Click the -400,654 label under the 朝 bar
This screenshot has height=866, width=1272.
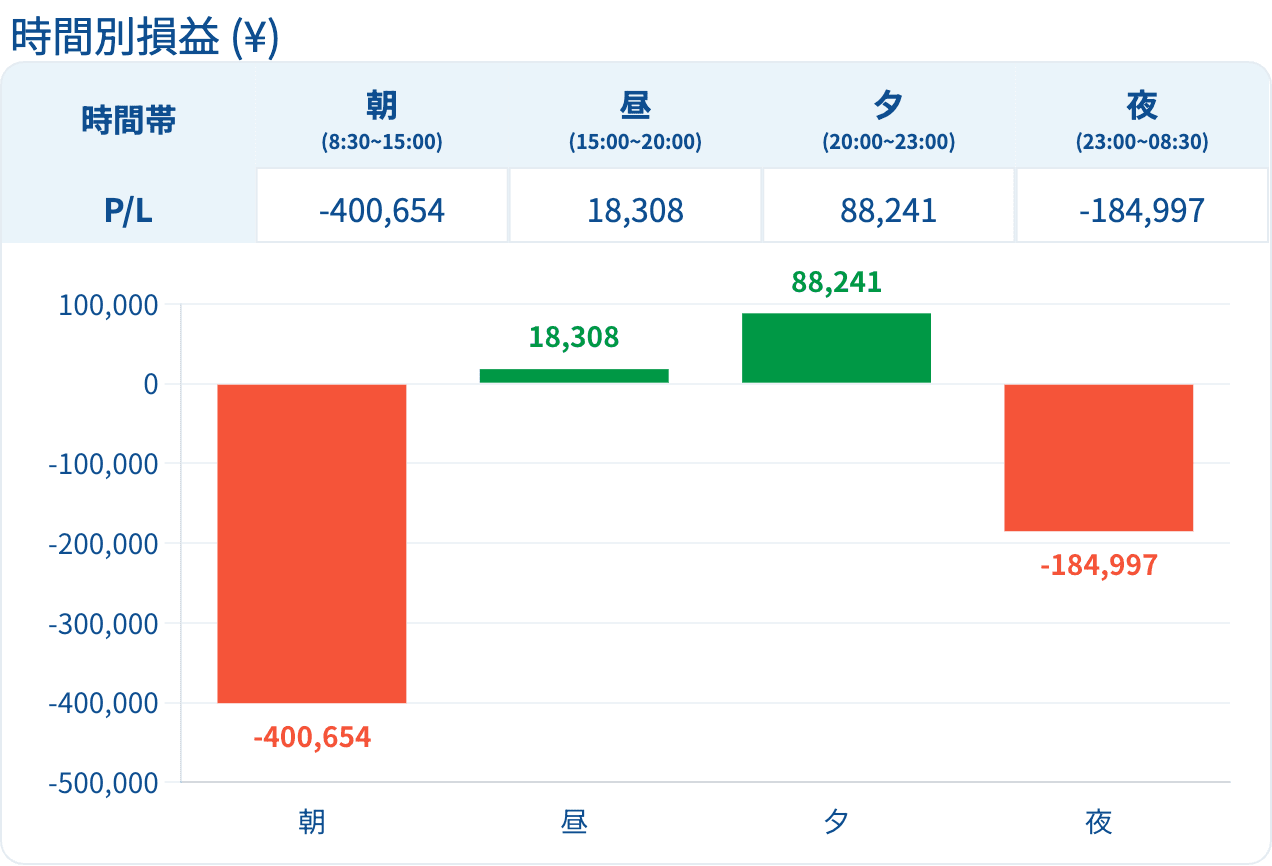click(312, 739)
